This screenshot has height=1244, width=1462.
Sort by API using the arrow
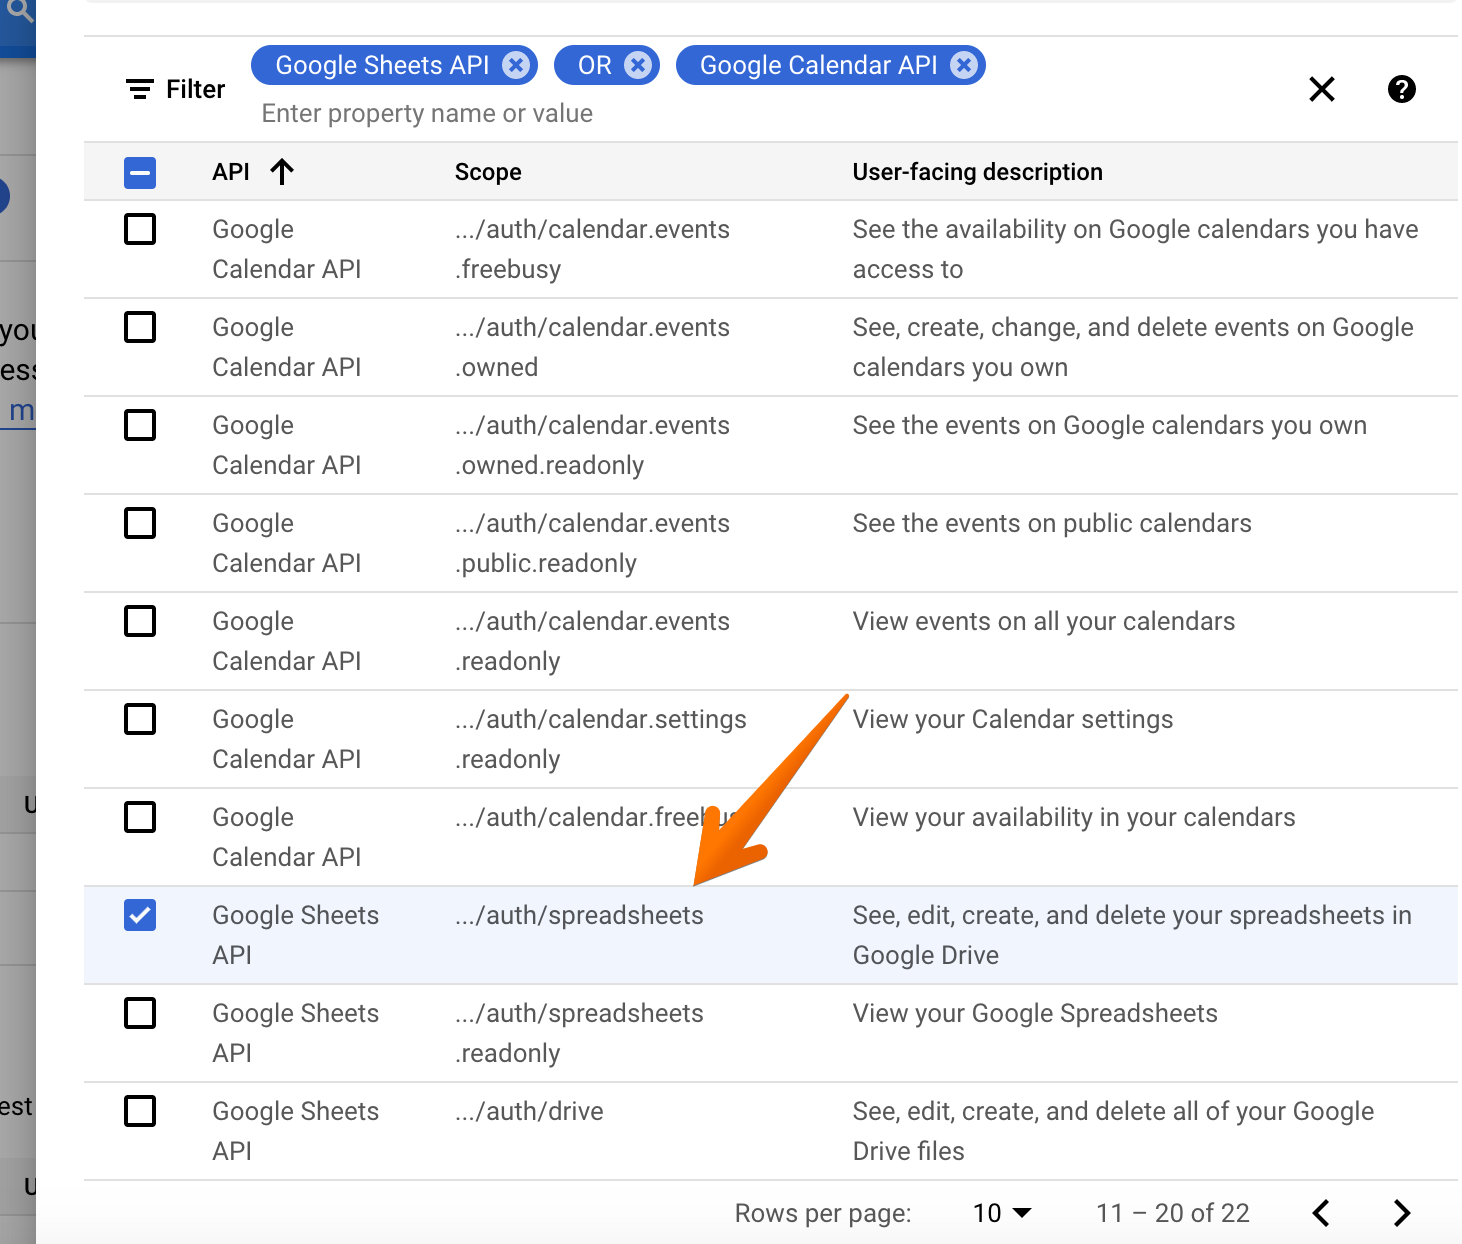tap(282, 172)
